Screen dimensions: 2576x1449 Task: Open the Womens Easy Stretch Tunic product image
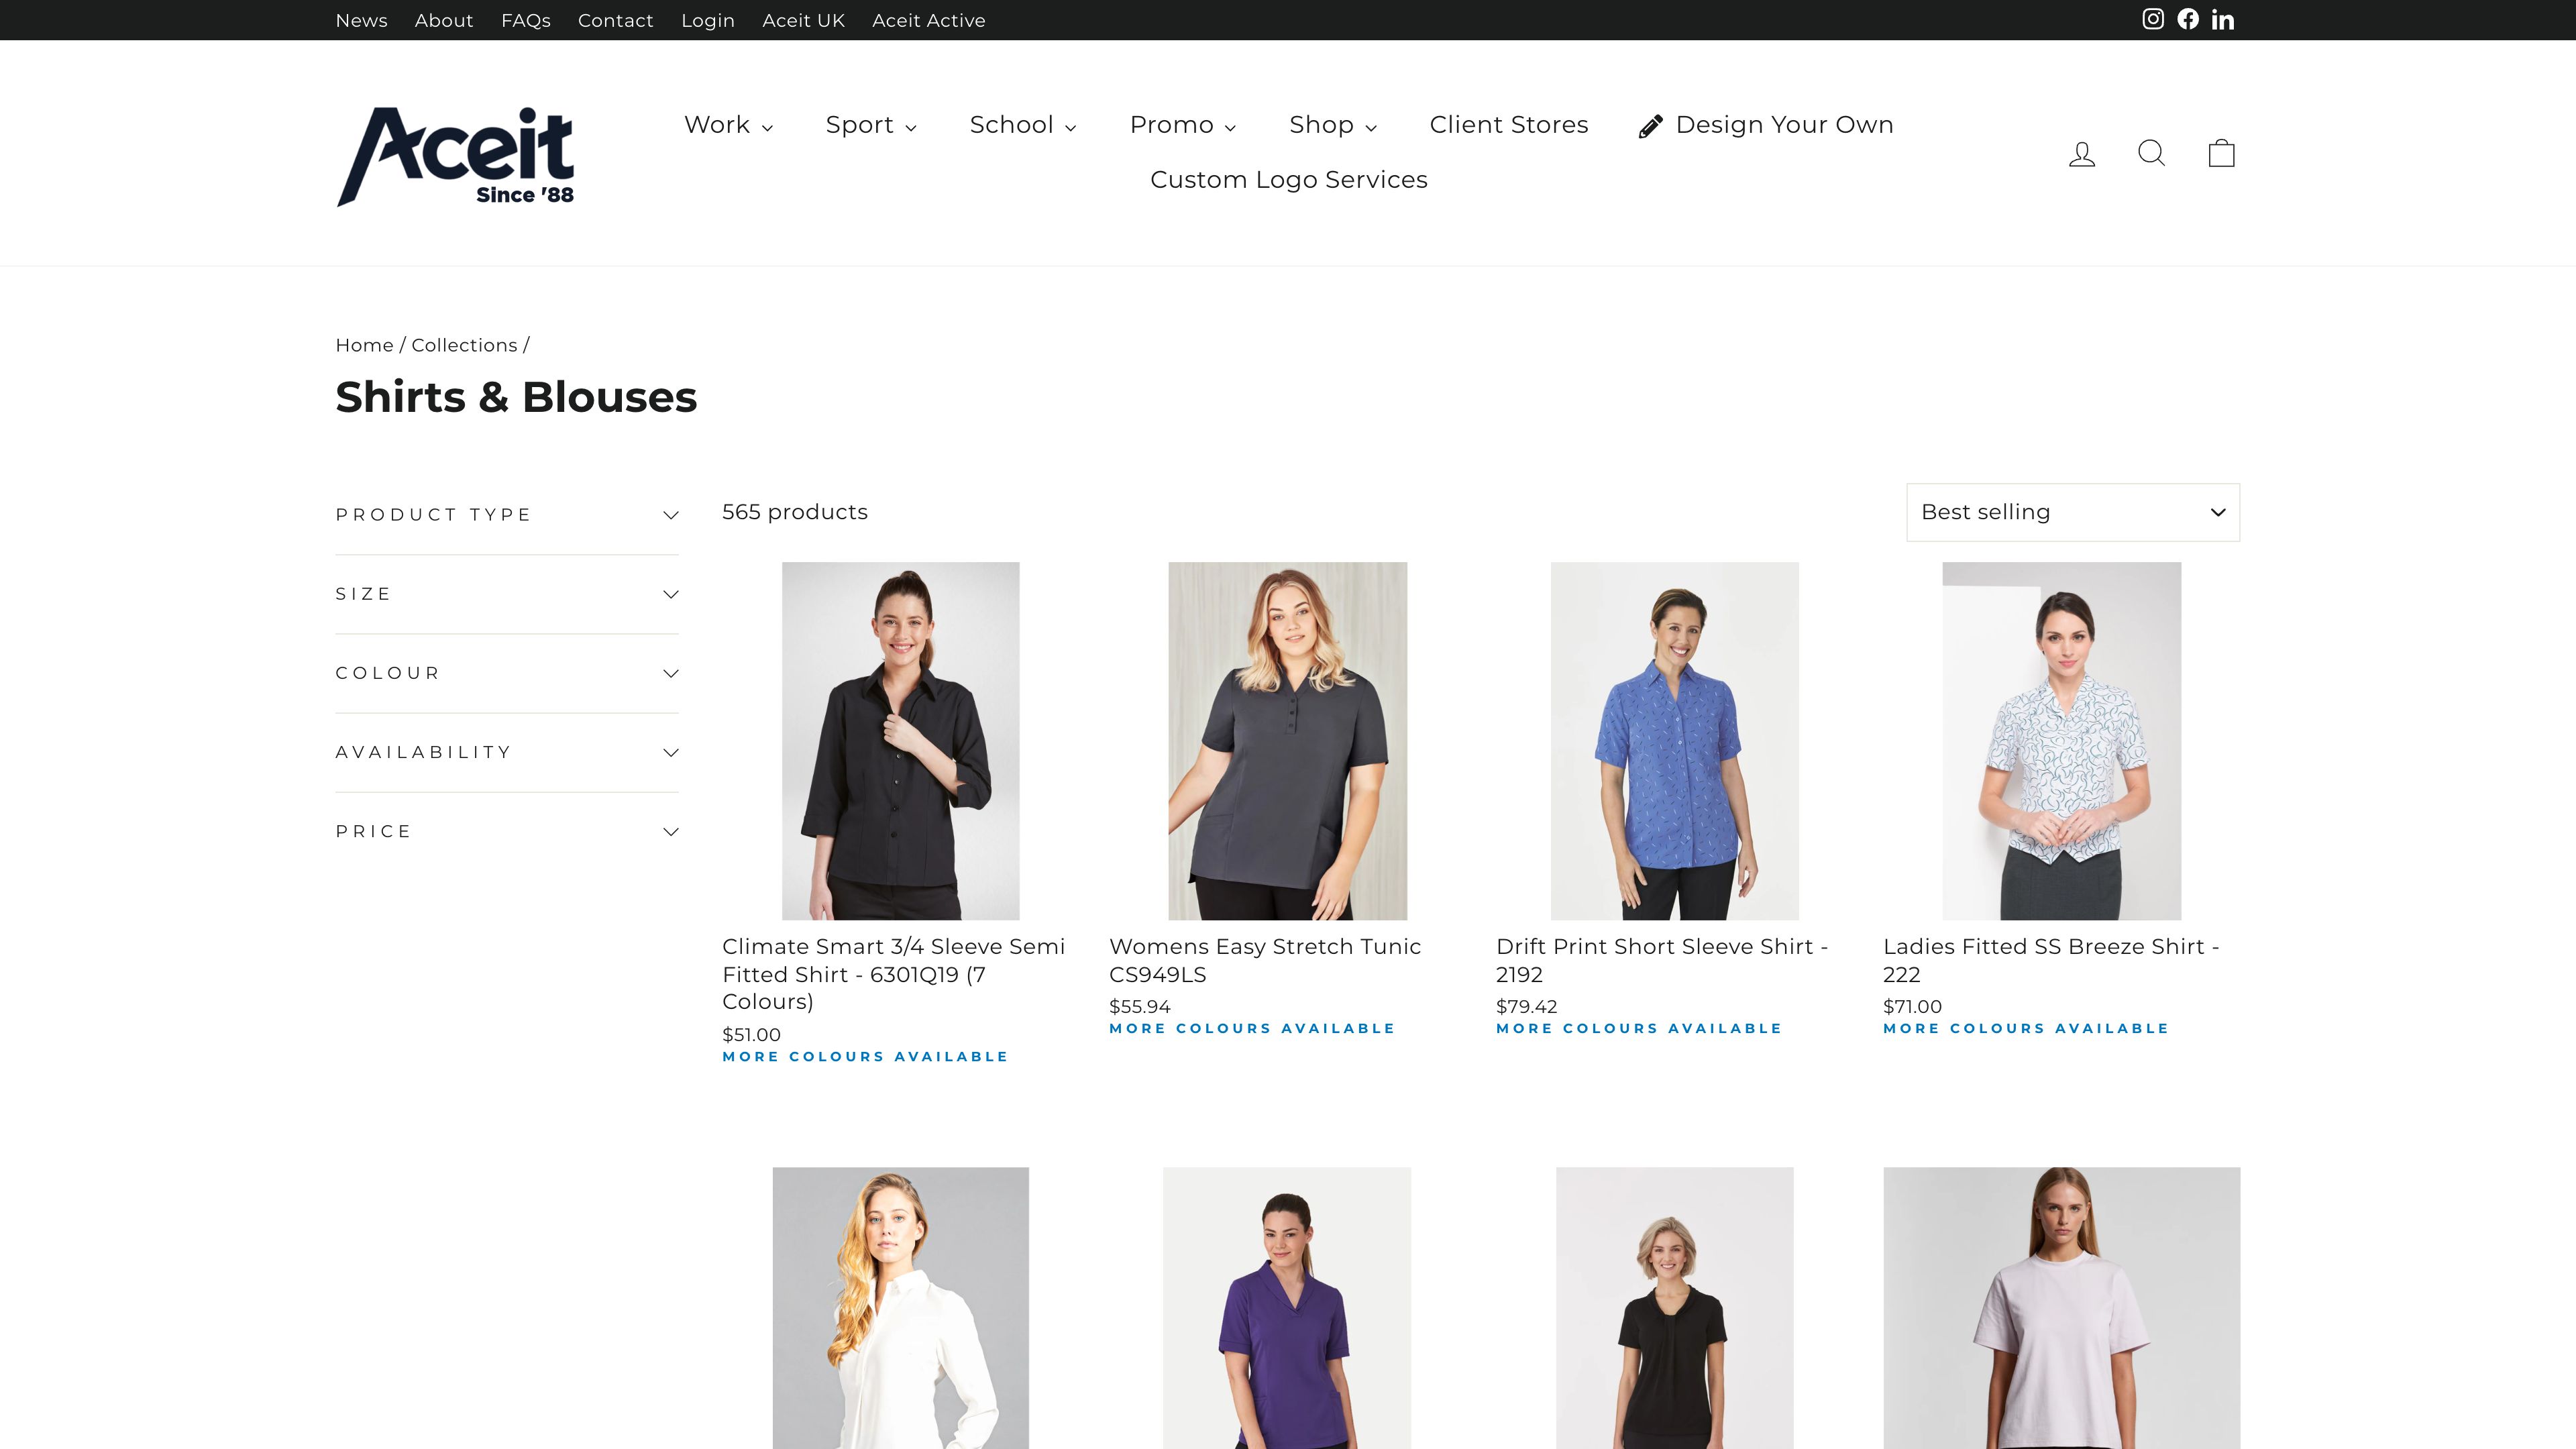(1287, 741)
